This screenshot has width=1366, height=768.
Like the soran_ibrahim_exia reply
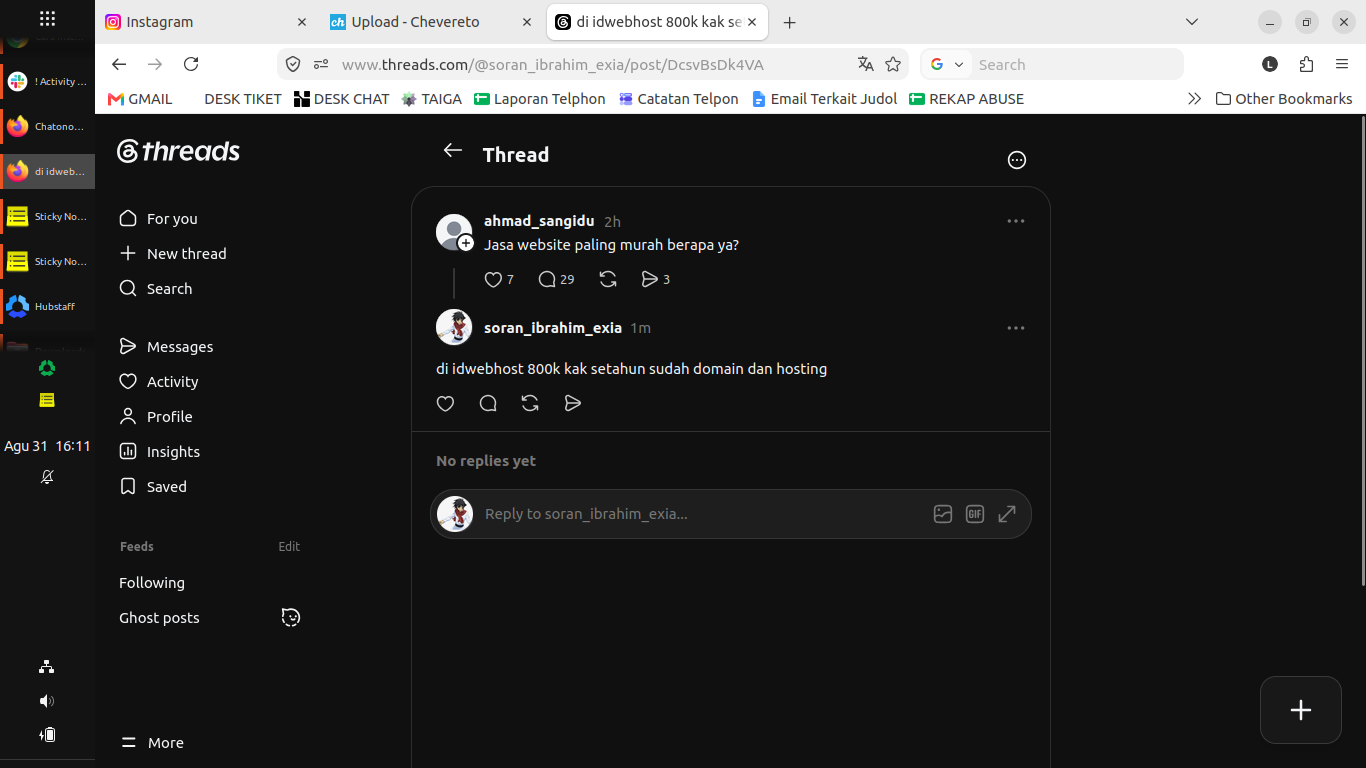click(x=446, y=403)
